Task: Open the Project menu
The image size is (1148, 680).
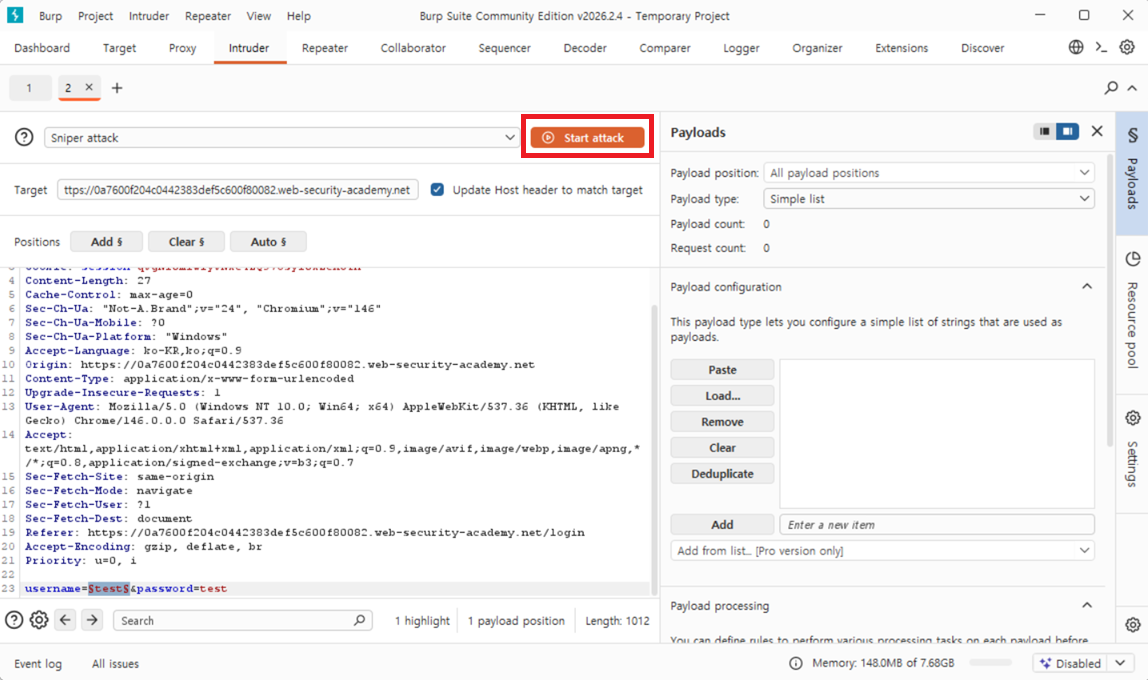Action: pos(95,15)
